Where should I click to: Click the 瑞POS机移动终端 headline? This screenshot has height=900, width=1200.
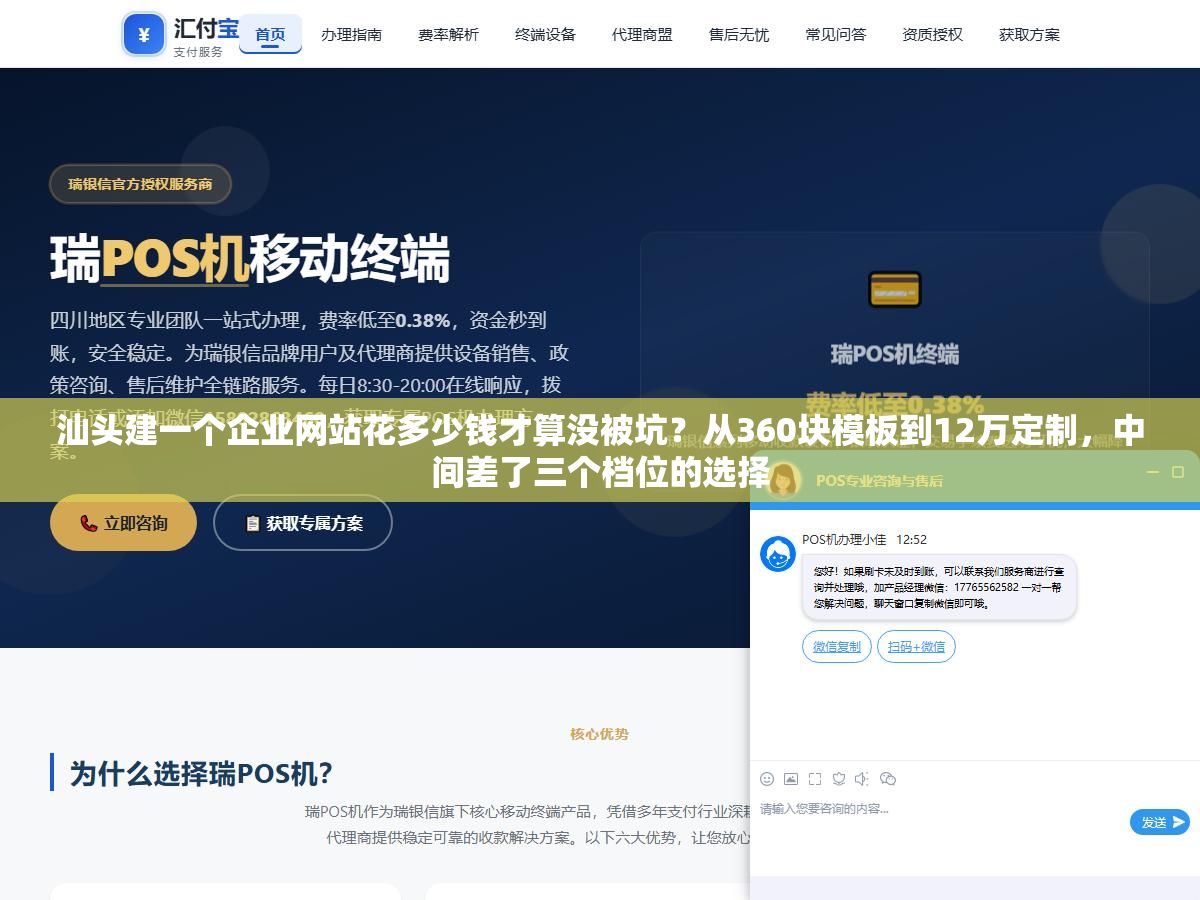pyautogui.click(x=250, y=259)
